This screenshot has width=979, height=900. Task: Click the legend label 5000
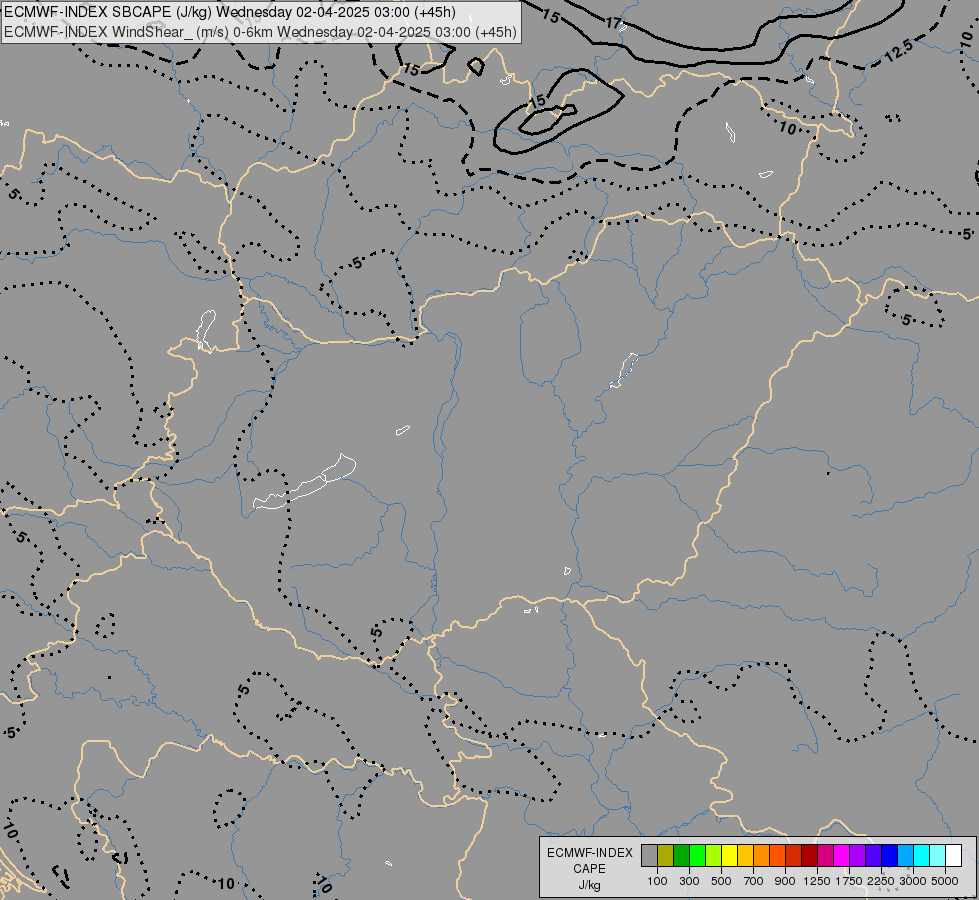tap(945, 881)
